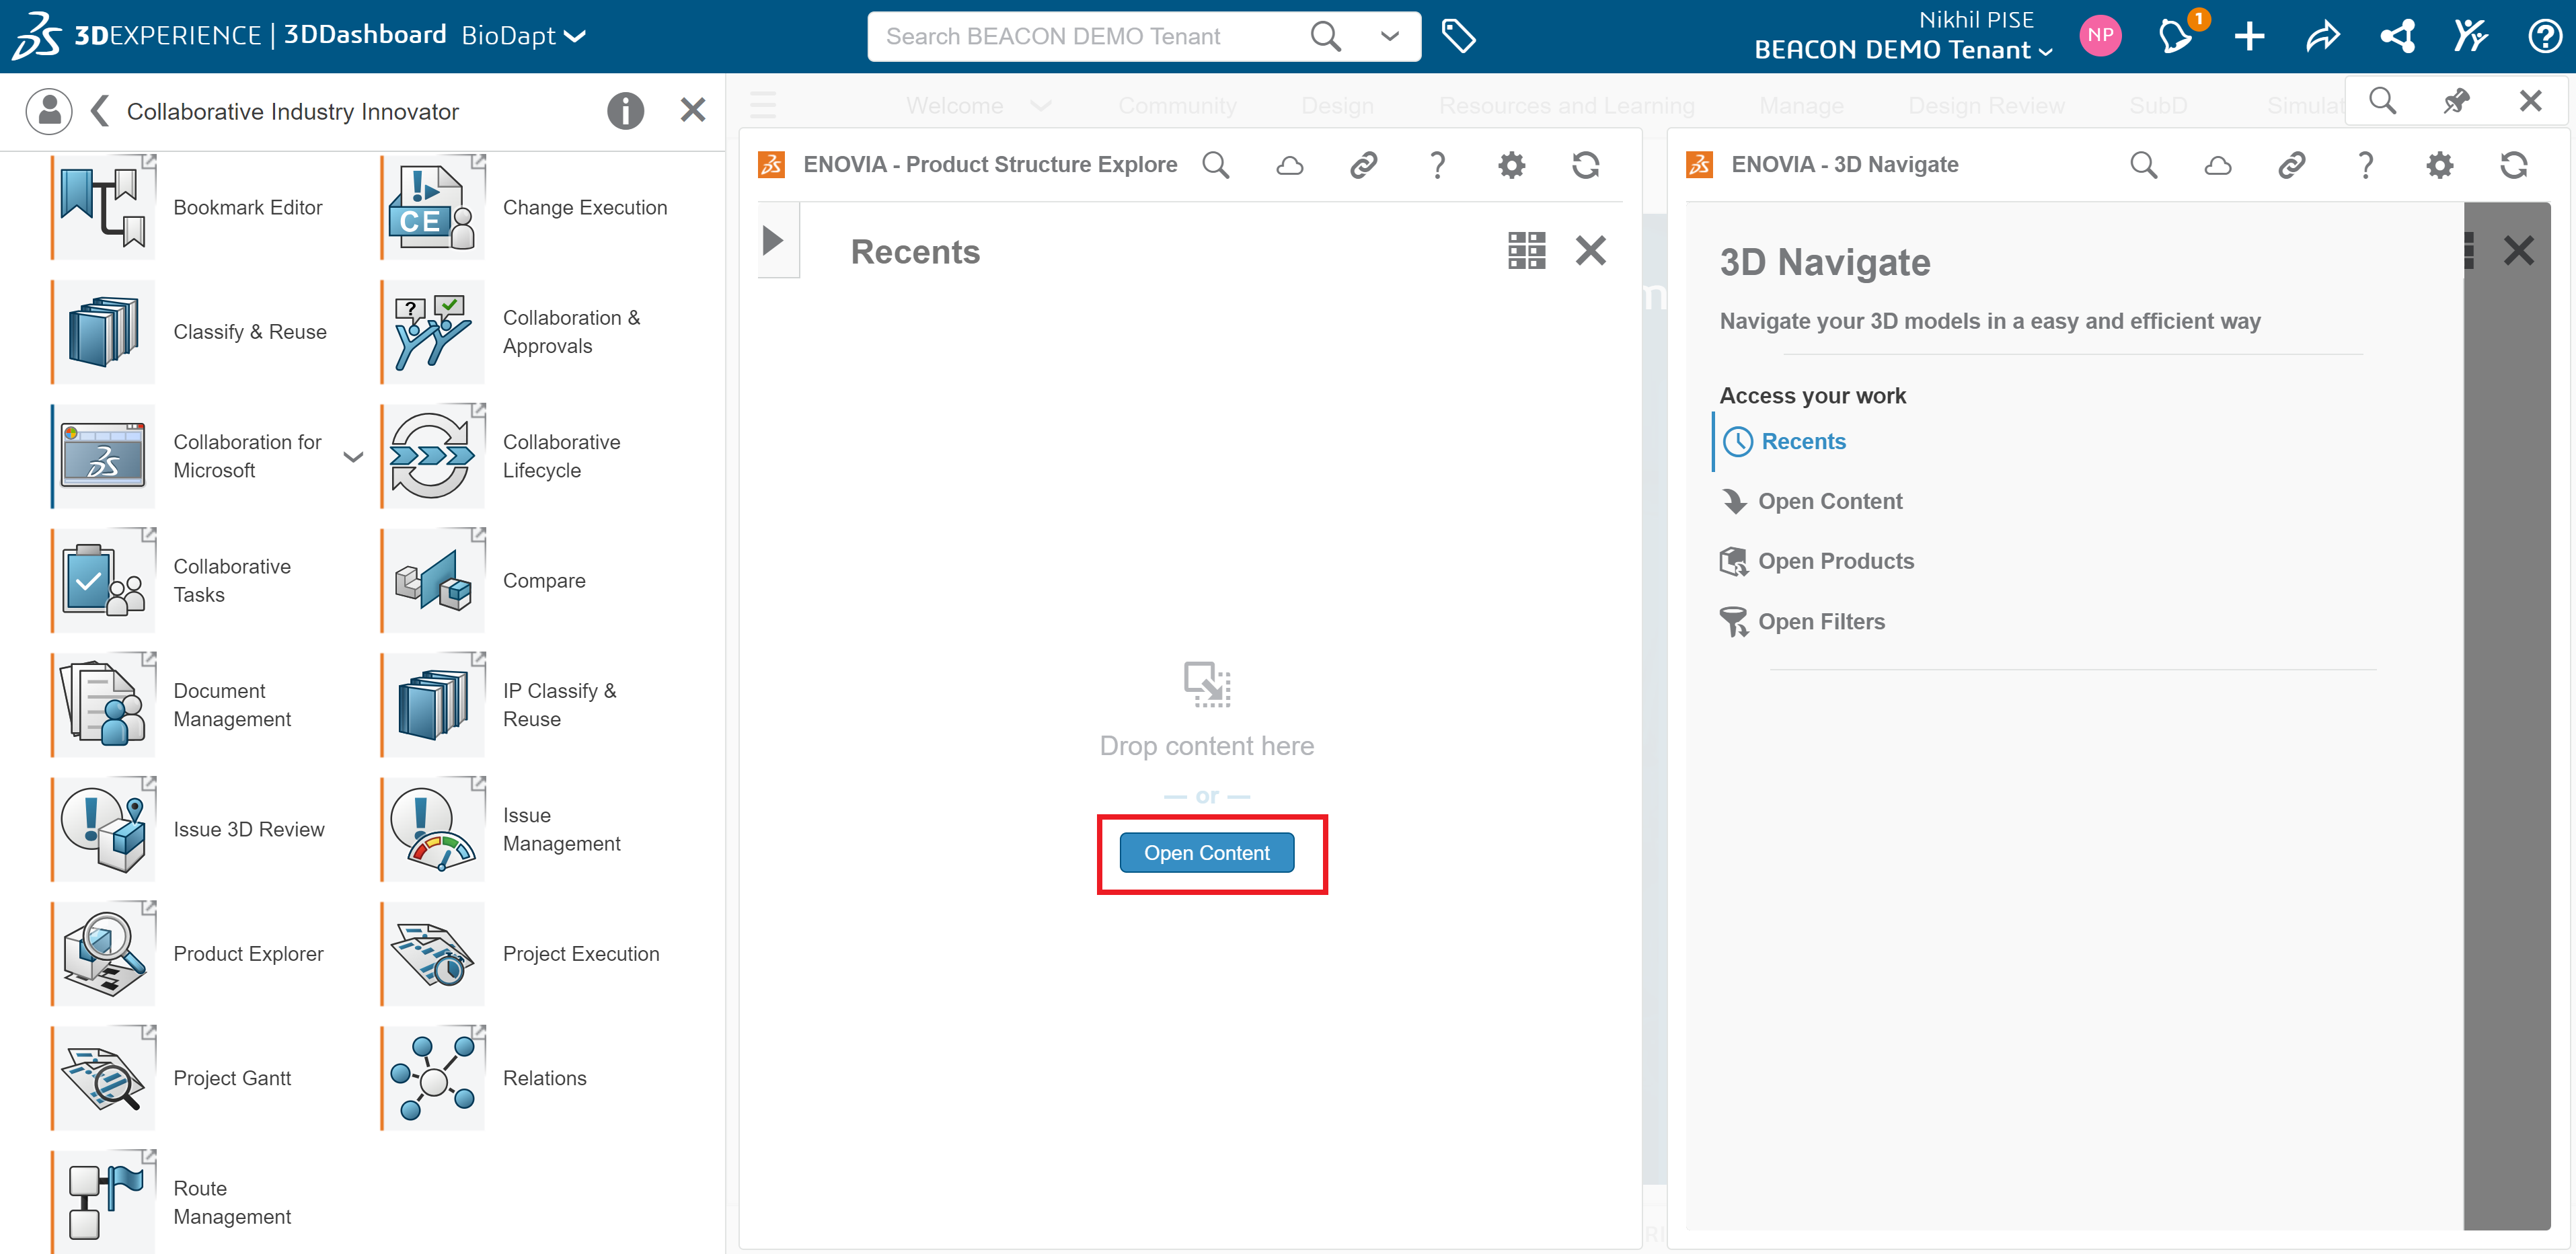The width and height of the screenshot is (2576, 1254).
Task: Click Open Content in 3D Navigate
Action: coord(1811,501)
